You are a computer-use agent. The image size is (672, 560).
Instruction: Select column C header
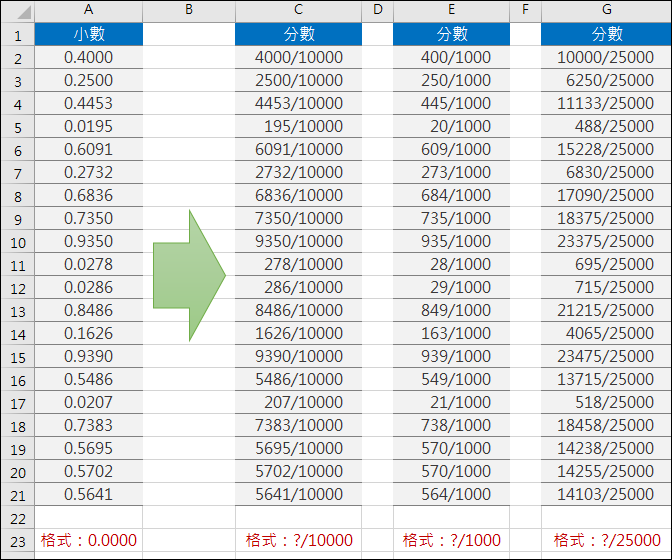(x=298, y=10)
